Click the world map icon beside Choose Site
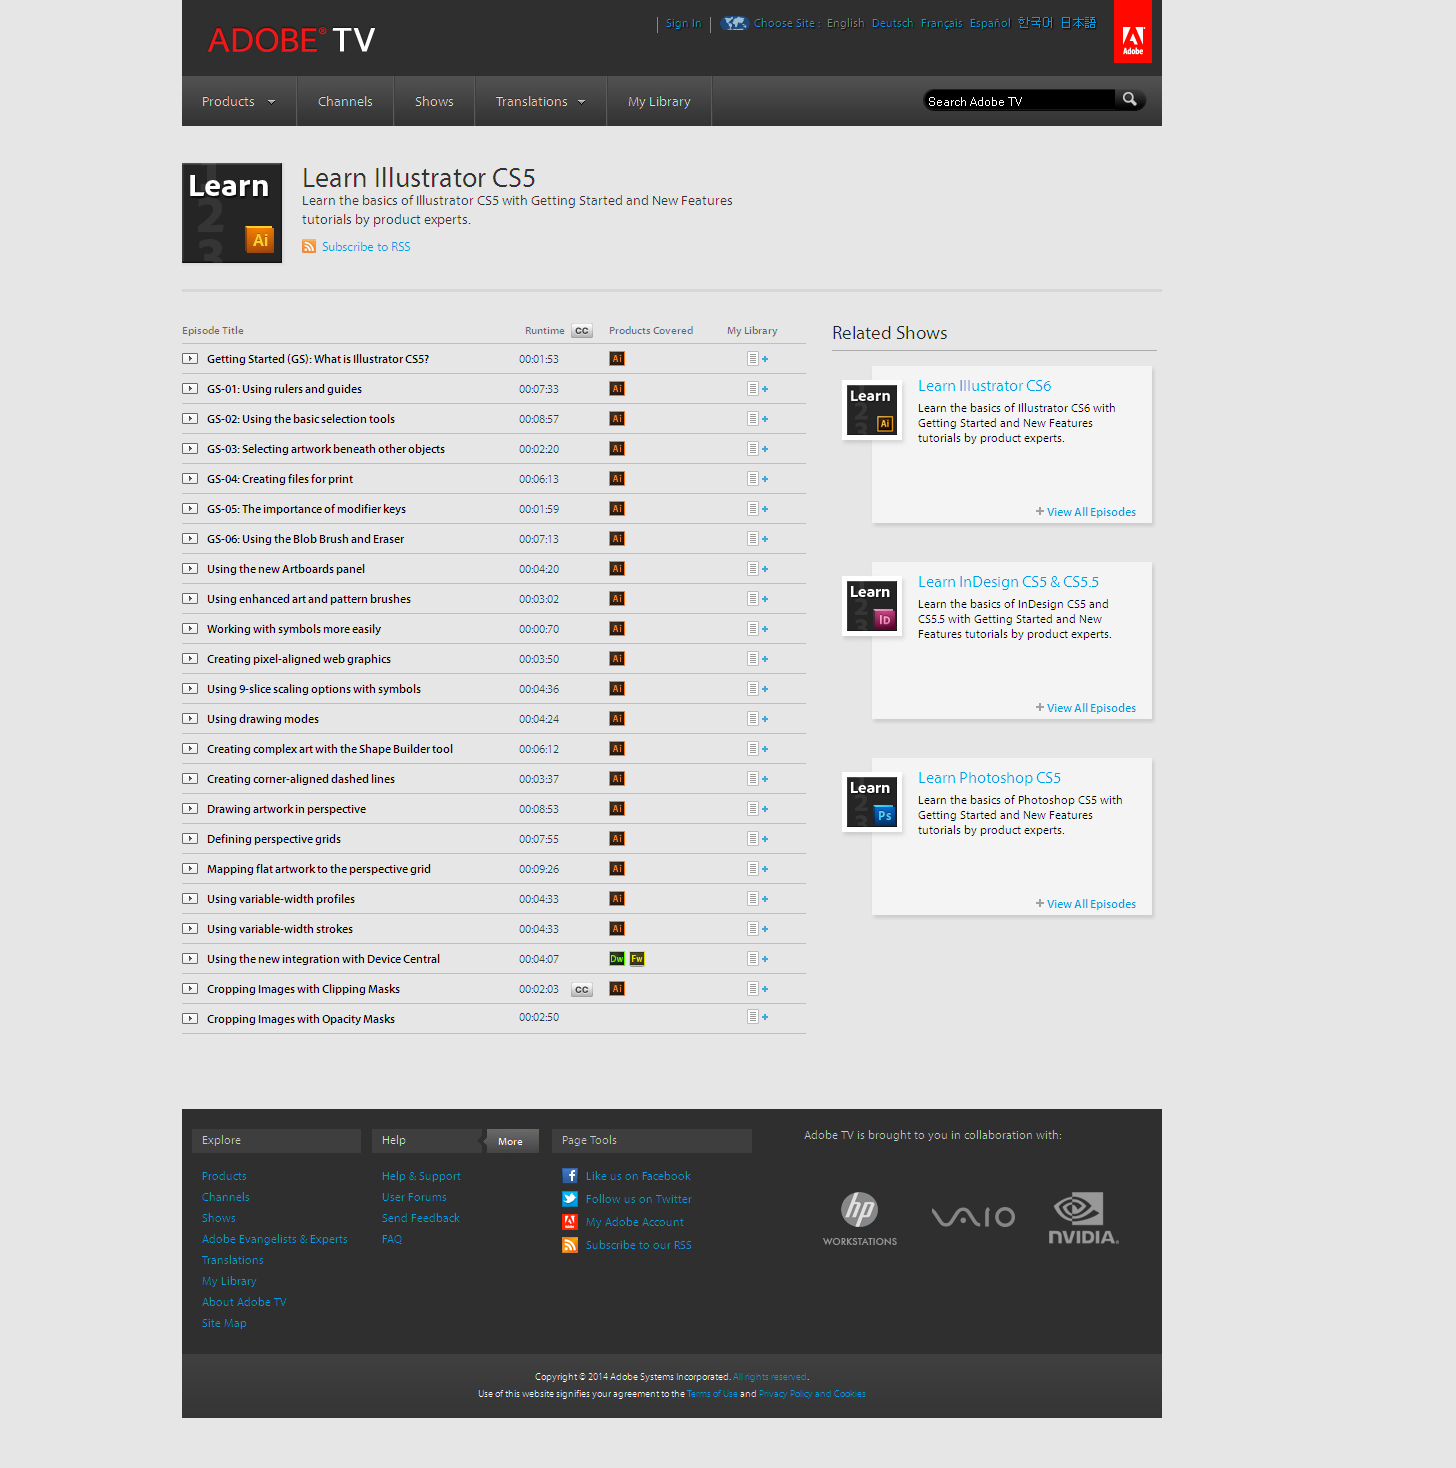 coord(735,23)
